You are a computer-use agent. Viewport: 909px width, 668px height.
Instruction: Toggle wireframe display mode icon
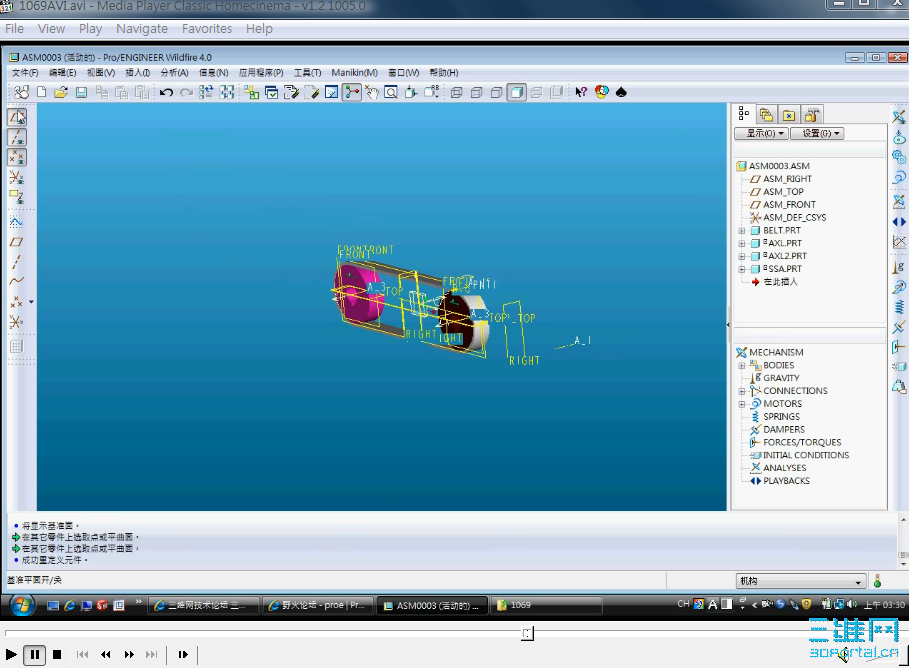456,92
